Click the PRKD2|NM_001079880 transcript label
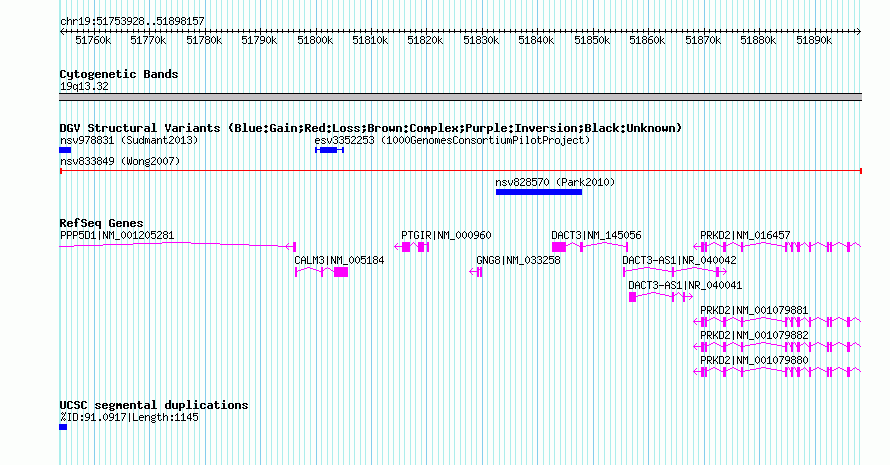 click(754, 360)
